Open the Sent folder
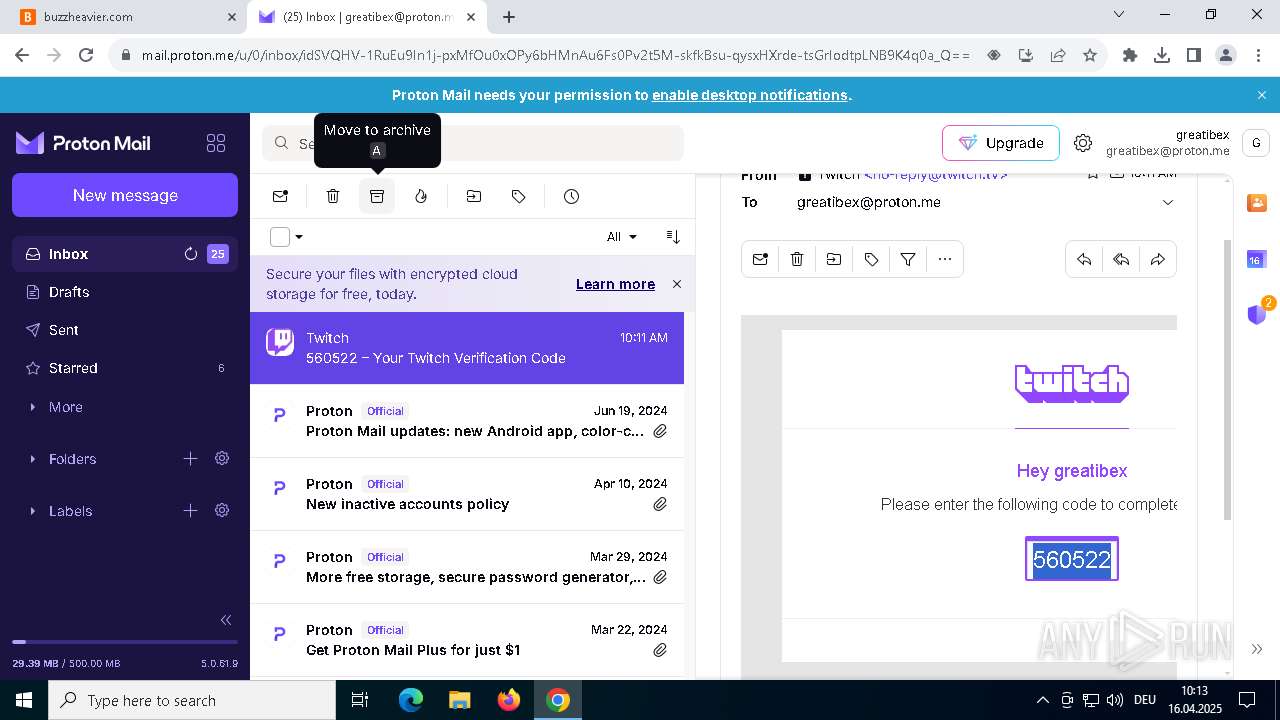This screenshot has width=1280, height=720. pyautogui.click(x=125, y=330)
